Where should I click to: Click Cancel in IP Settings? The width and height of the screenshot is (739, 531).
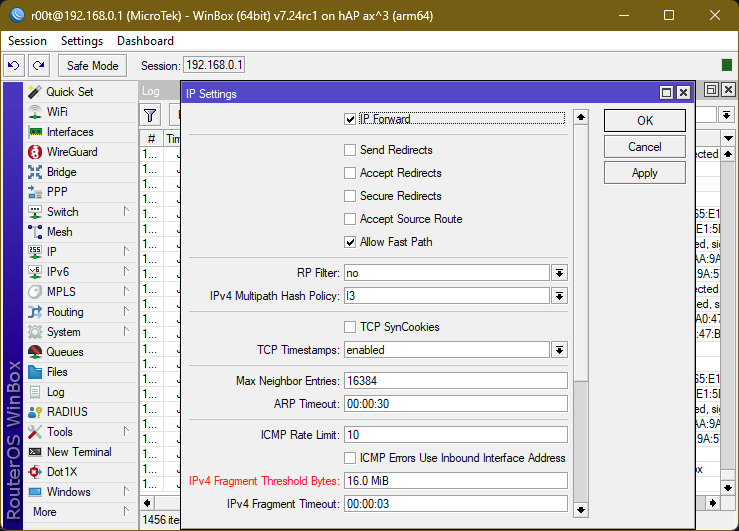[x=645, y=147]
